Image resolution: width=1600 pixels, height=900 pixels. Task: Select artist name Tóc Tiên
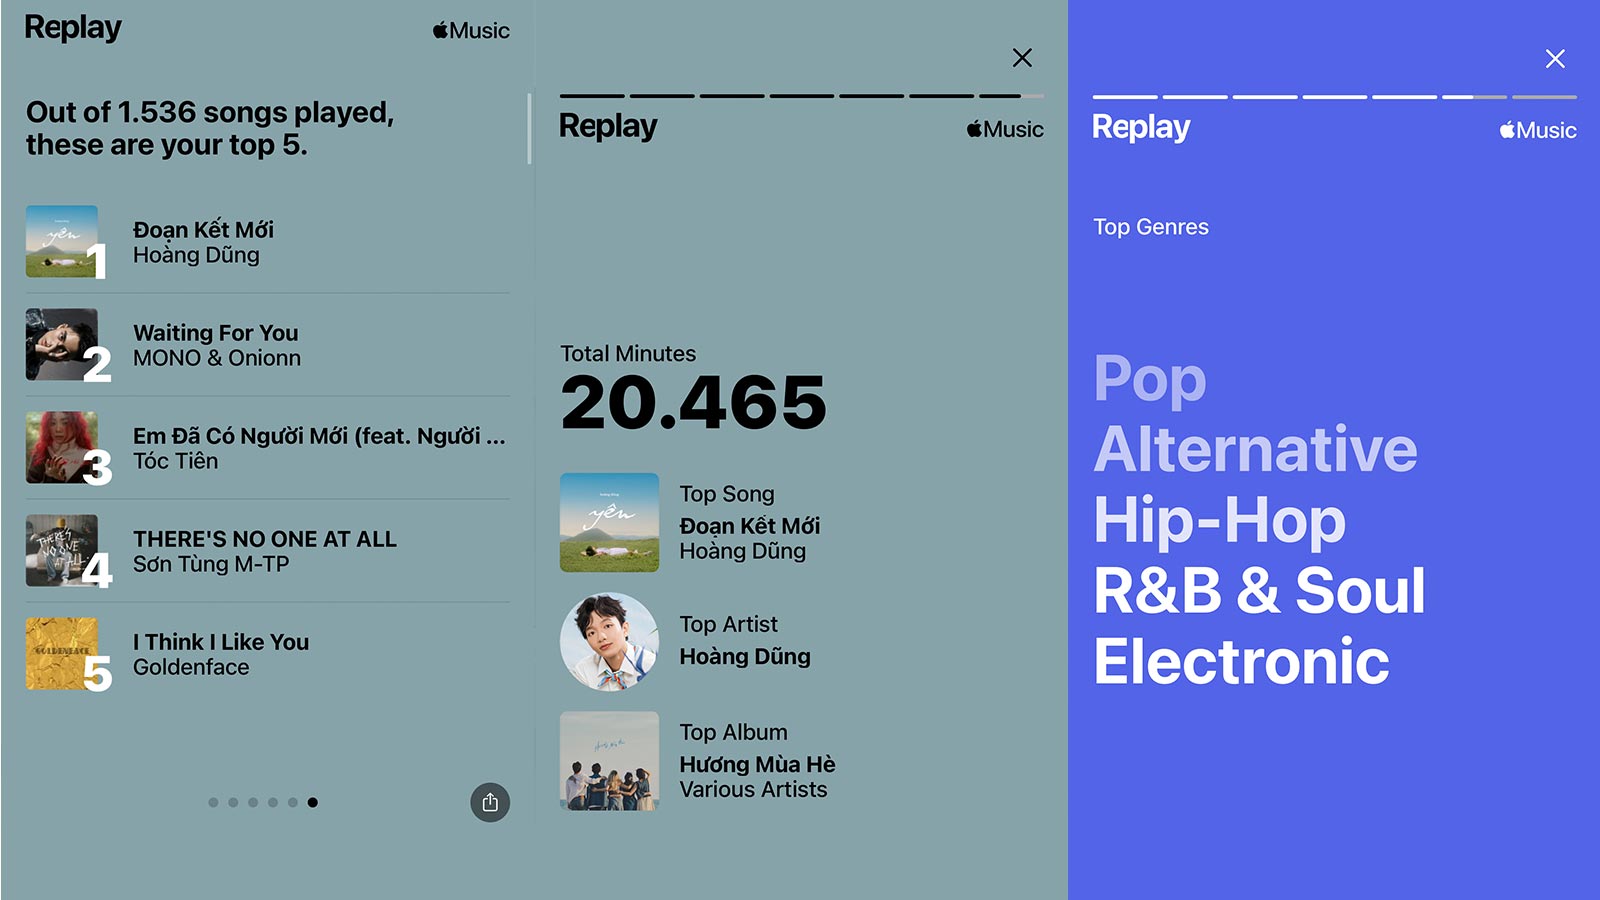175,461
